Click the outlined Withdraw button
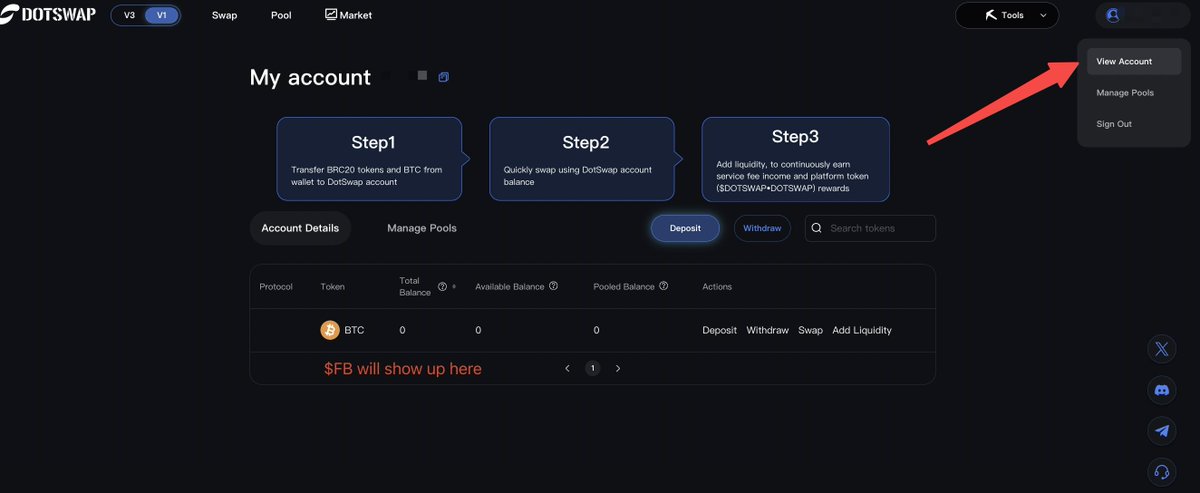This screenshot has height=493, width=1200. point(762,228)
